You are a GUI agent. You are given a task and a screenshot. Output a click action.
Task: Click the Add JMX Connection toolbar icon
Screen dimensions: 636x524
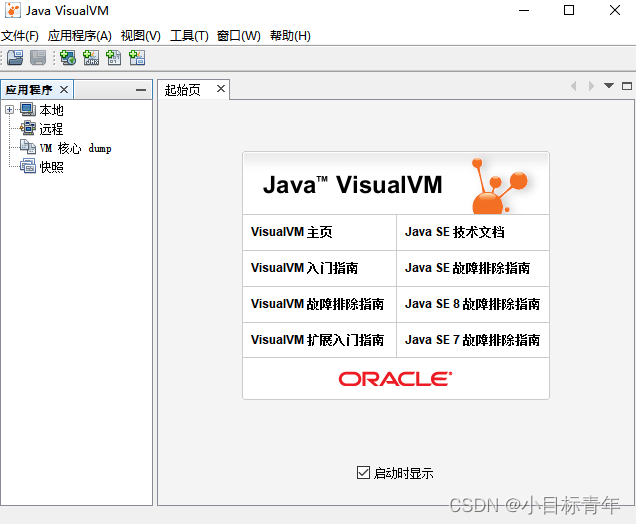click(91, 58)
